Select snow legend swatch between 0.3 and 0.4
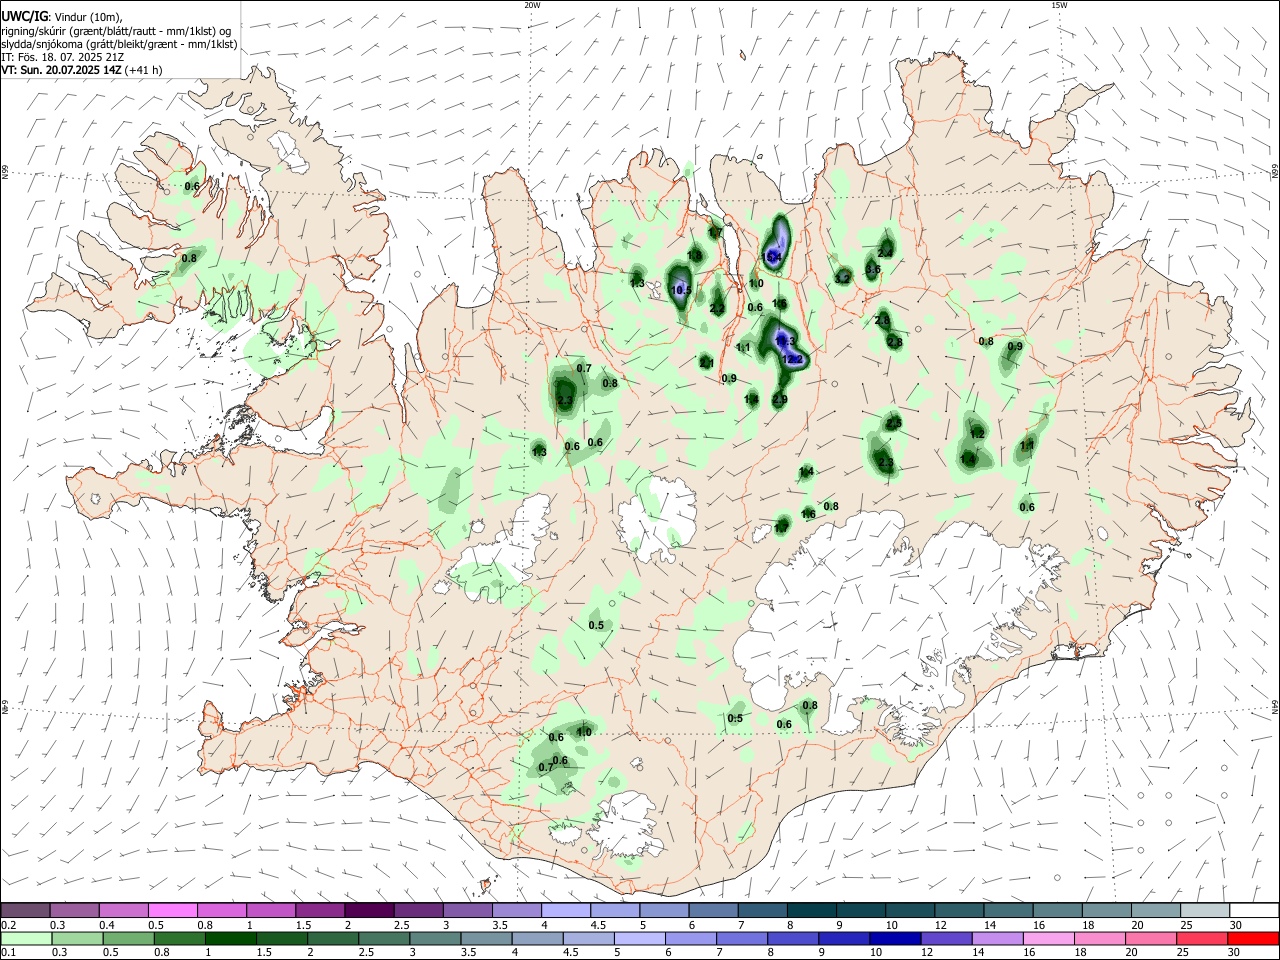This screenshot has width=1280, height=960. point(74,911)
